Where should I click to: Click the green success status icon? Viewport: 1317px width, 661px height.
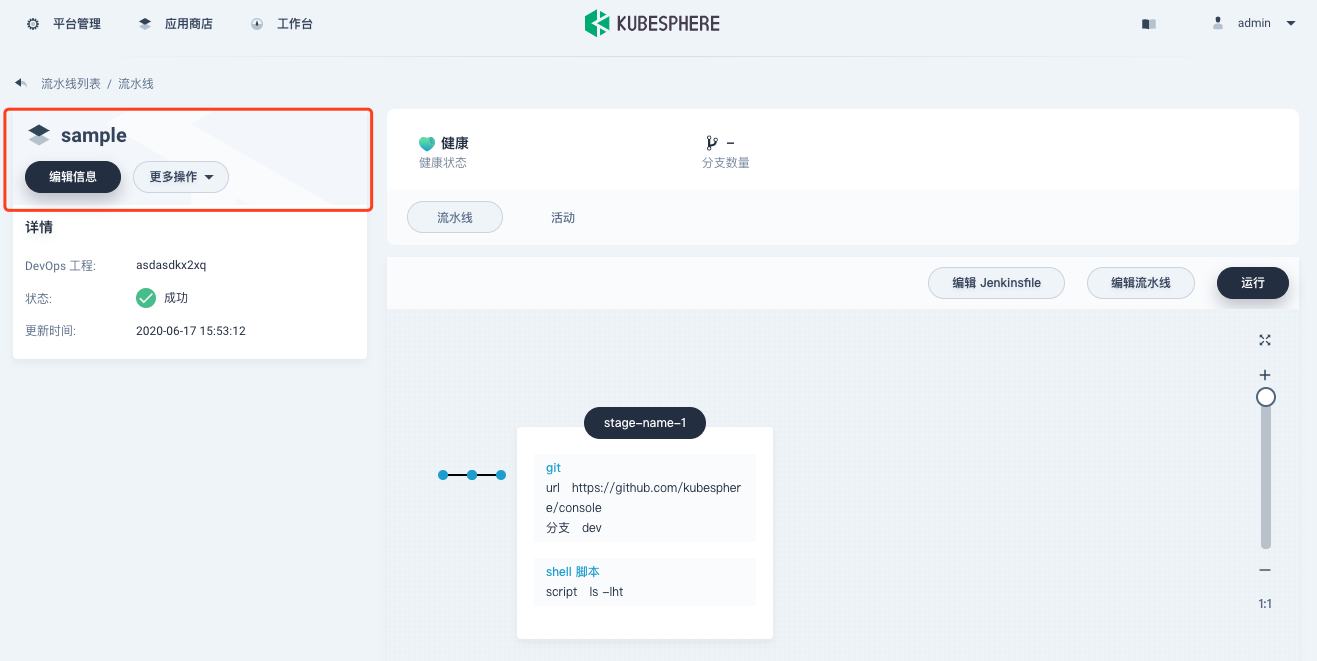146,297
